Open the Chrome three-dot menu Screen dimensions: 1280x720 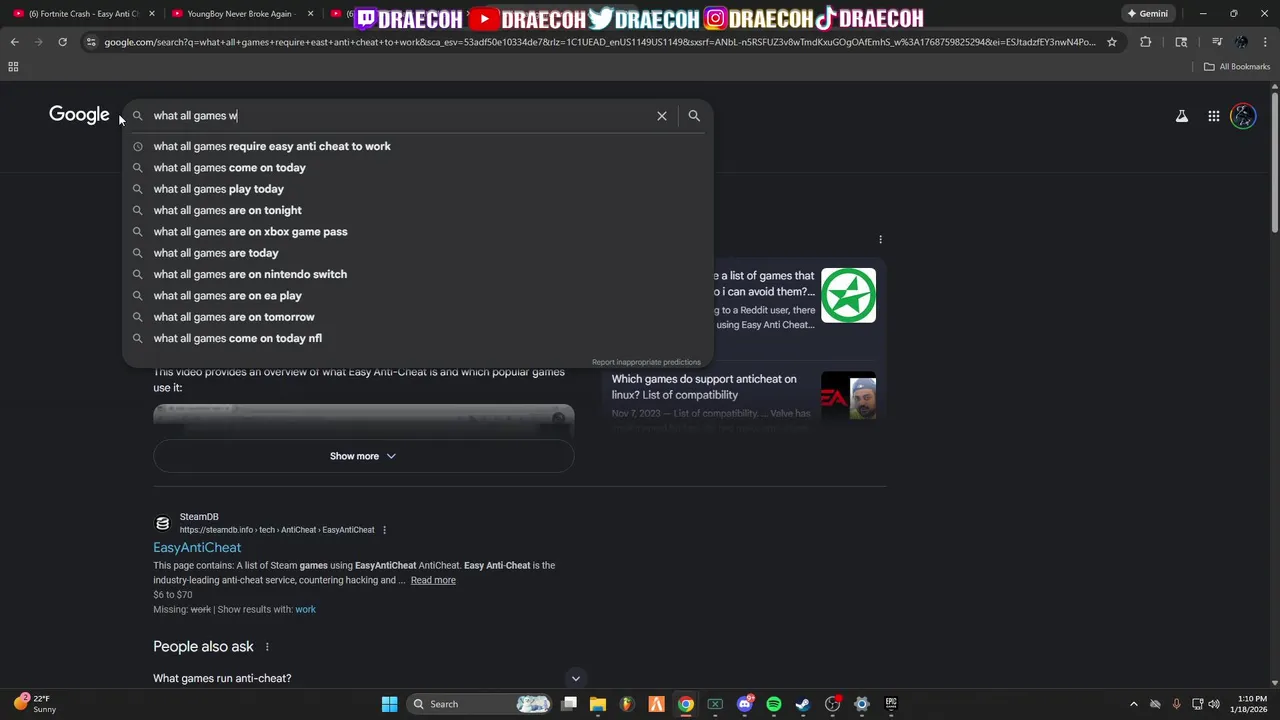(1265, 42)
